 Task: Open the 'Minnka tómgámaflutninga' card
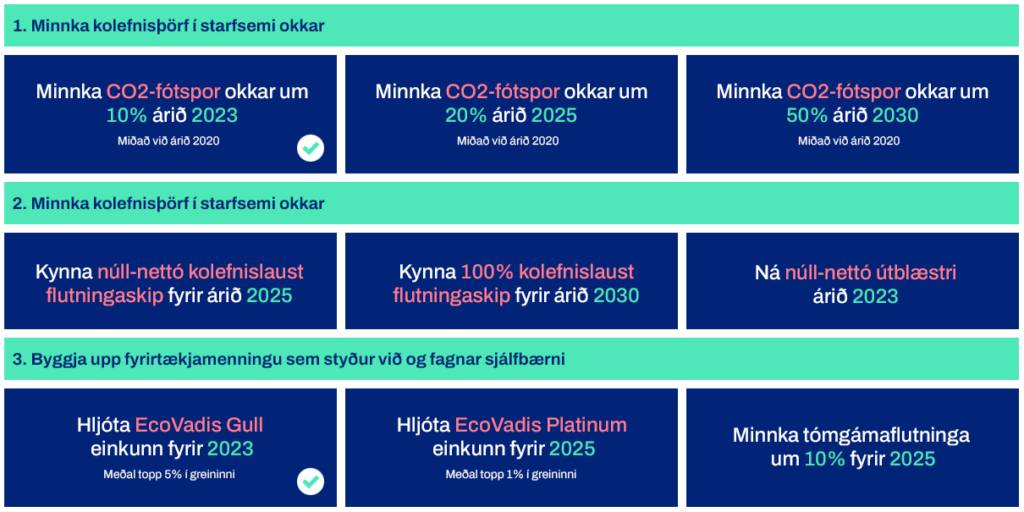pyautogui.click(x=852, y=447)
